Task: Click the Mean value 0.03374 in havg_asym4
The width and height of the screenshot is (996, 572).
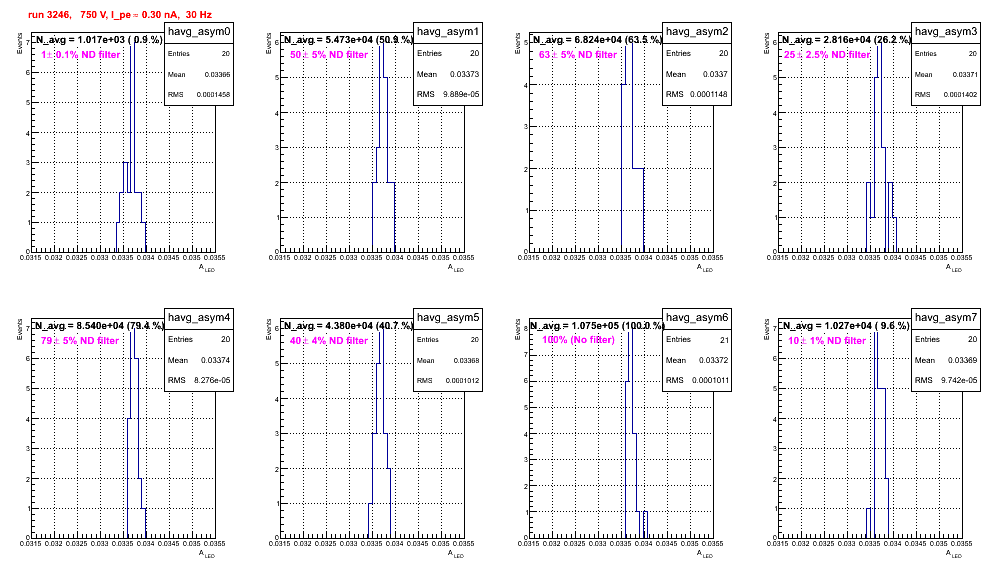Action: click(x=215, y=360)
